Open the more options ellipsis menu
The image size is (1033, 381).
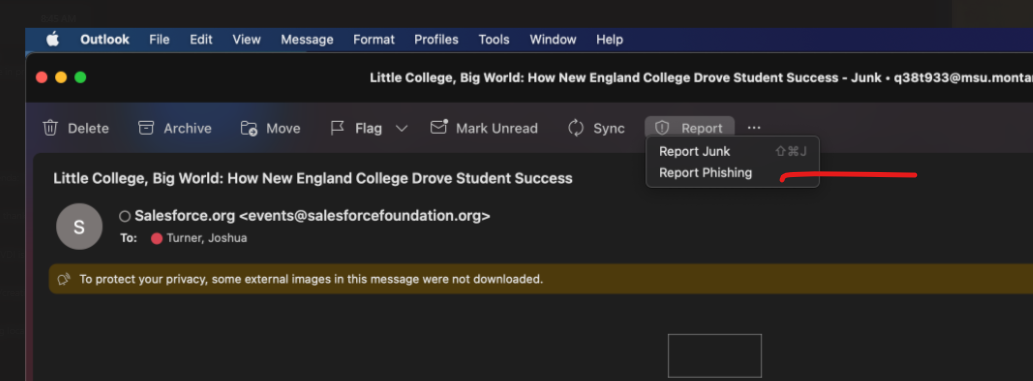[x=754, y=128]
